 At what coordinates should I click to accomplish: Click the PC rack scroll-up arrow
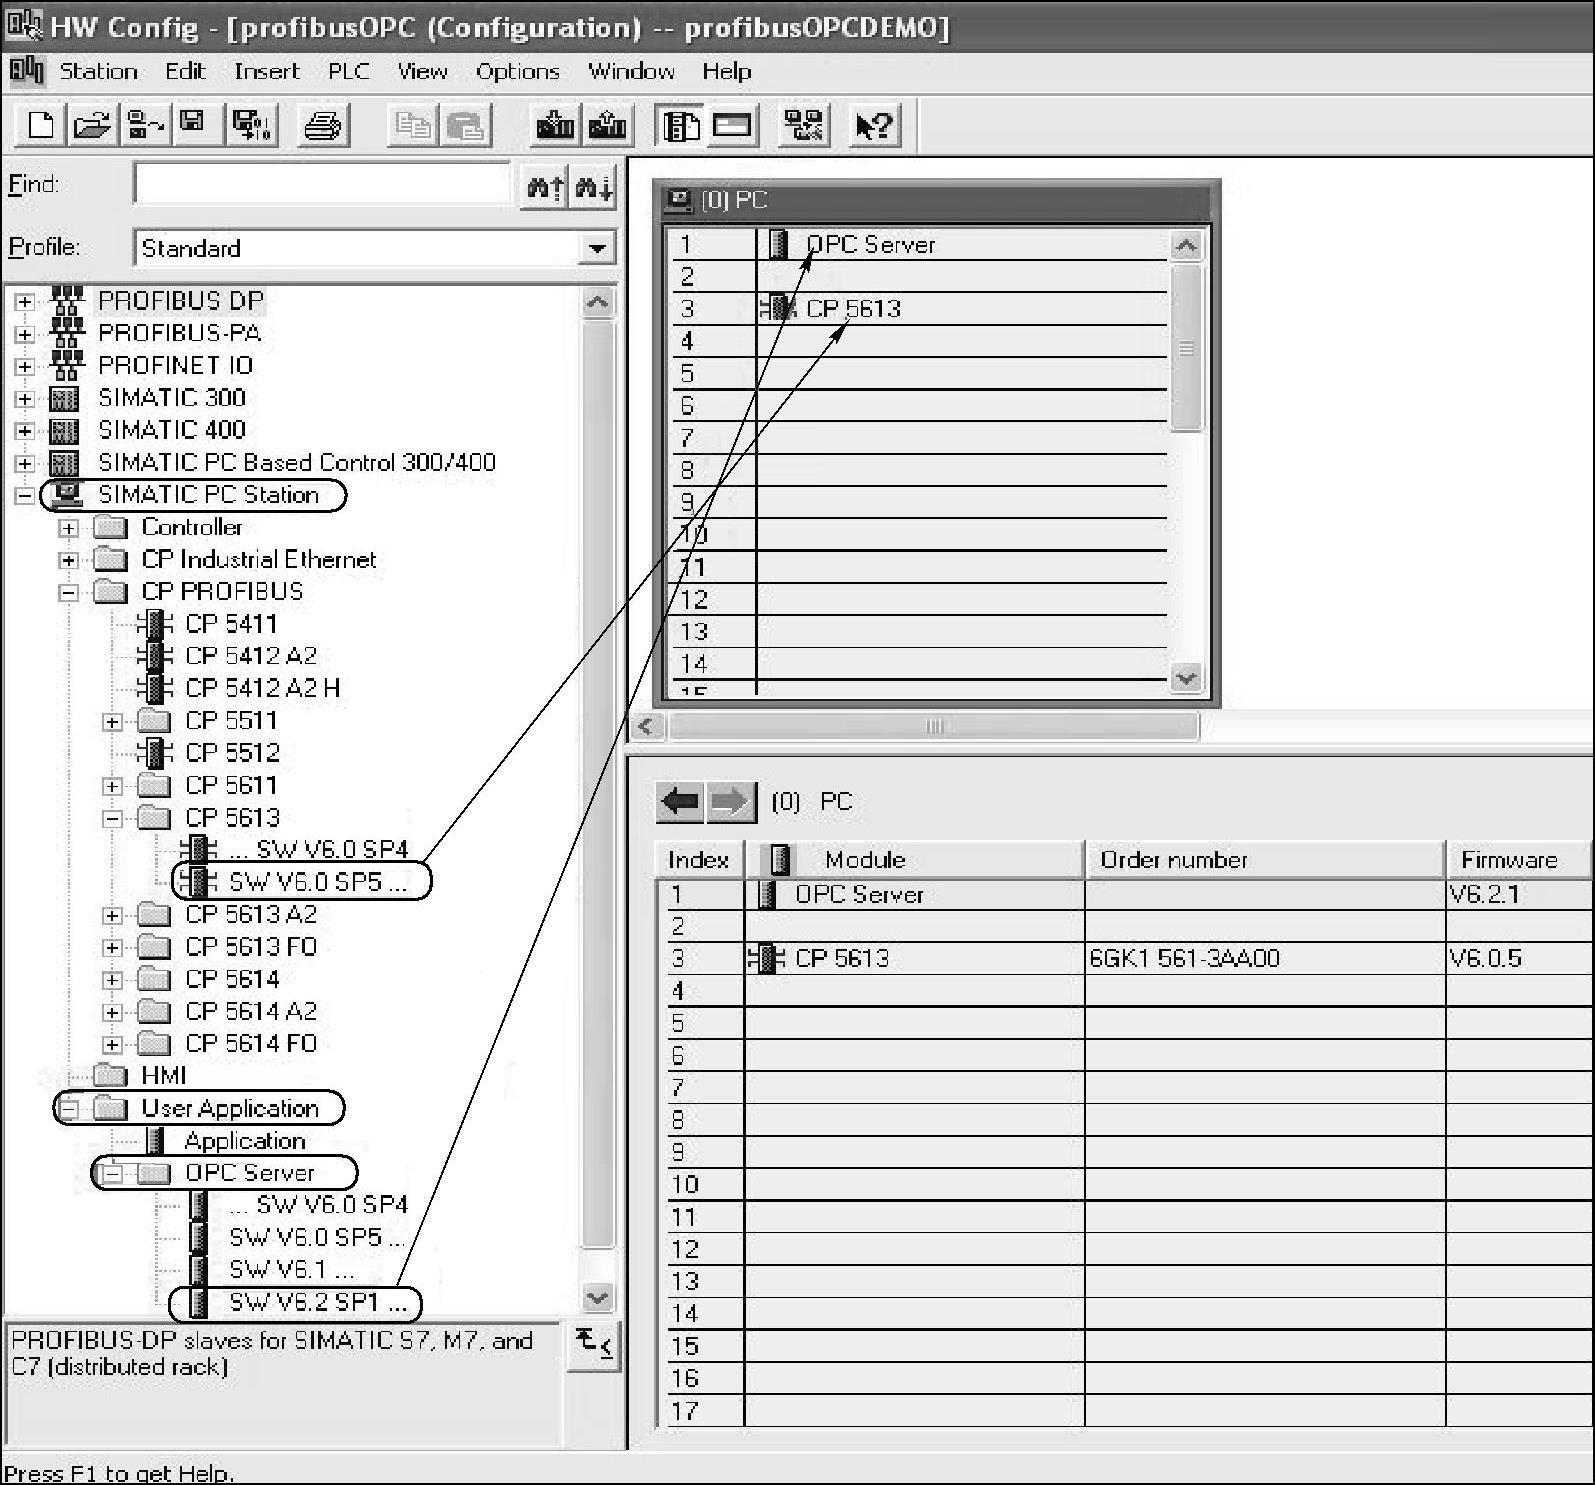pos(1186,245)
